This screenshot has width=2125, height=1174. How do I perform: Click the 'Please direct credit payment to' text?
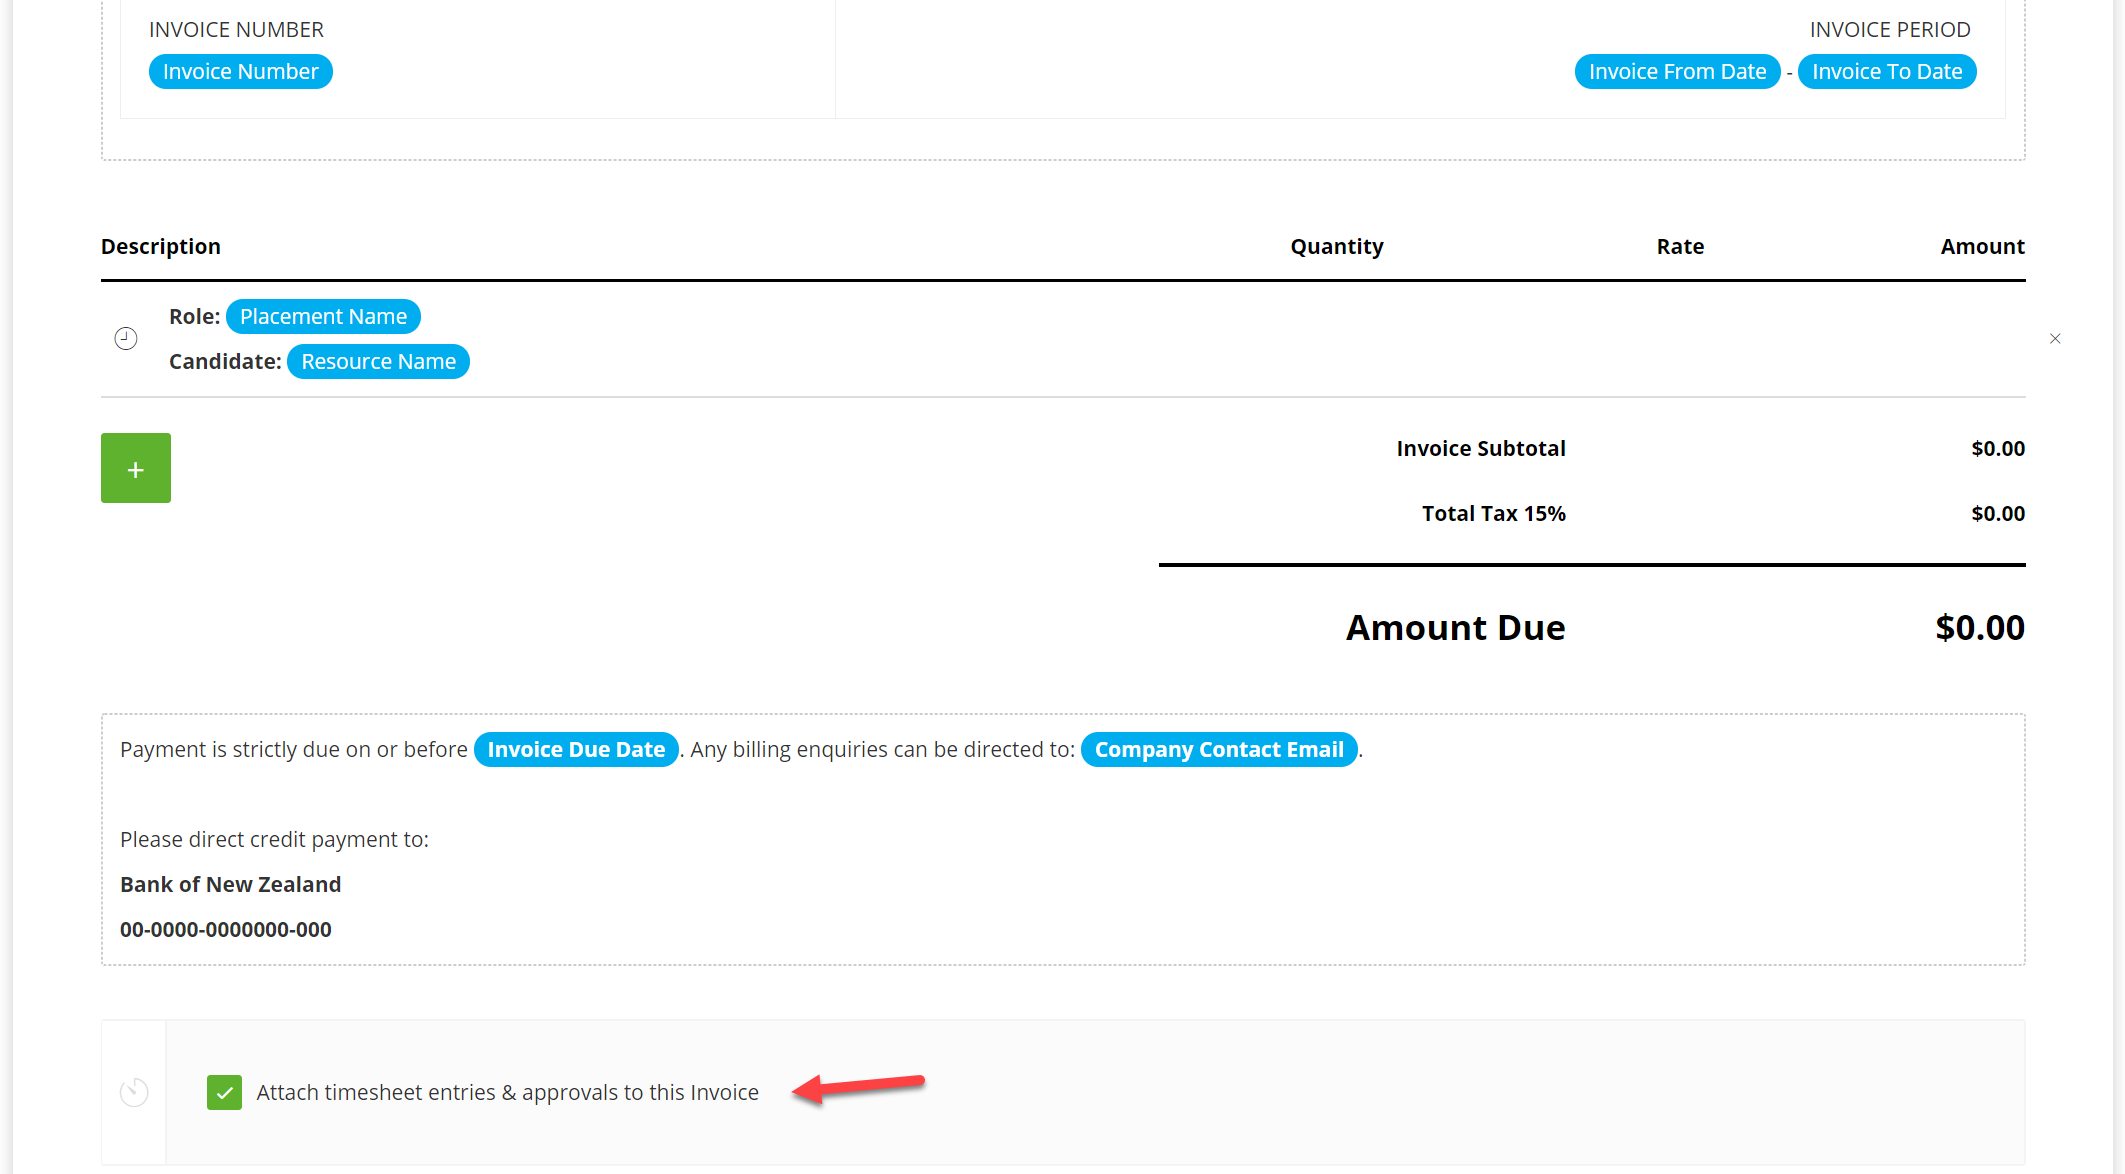[x=274, y=840]
